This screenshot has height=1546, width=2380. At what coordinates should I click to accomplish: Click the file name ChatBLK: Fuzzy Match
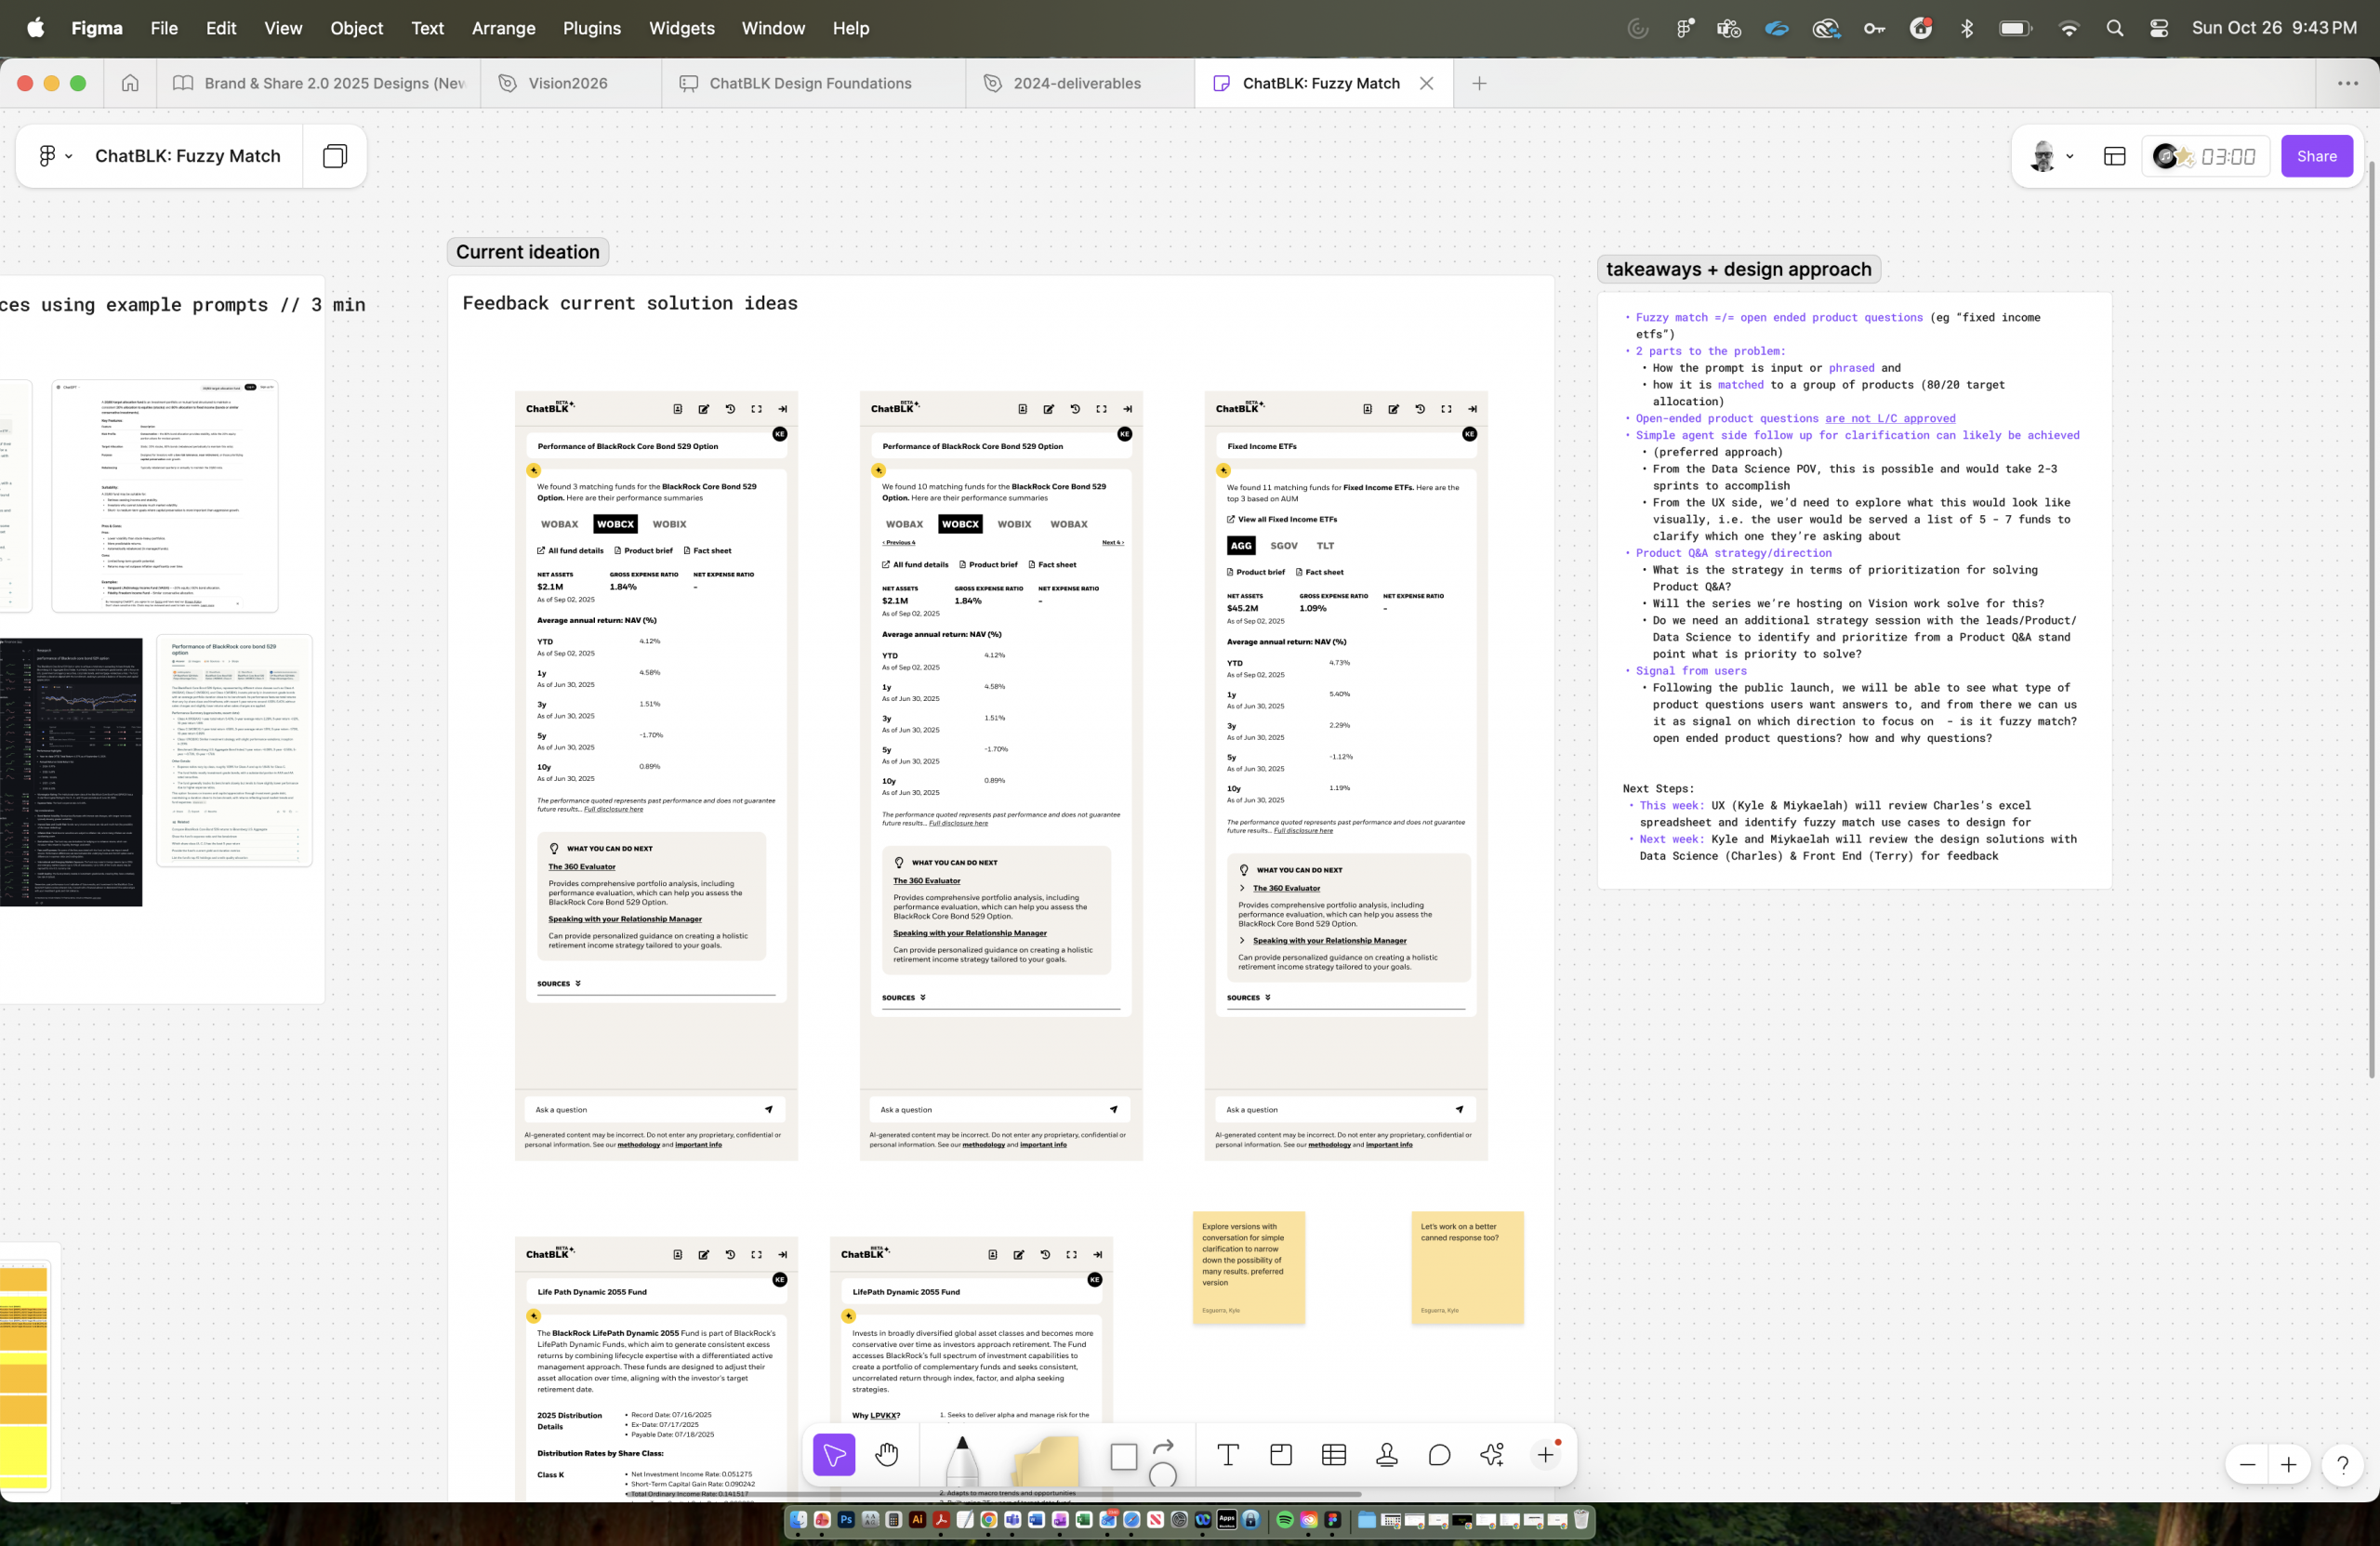tap(188, 156)
